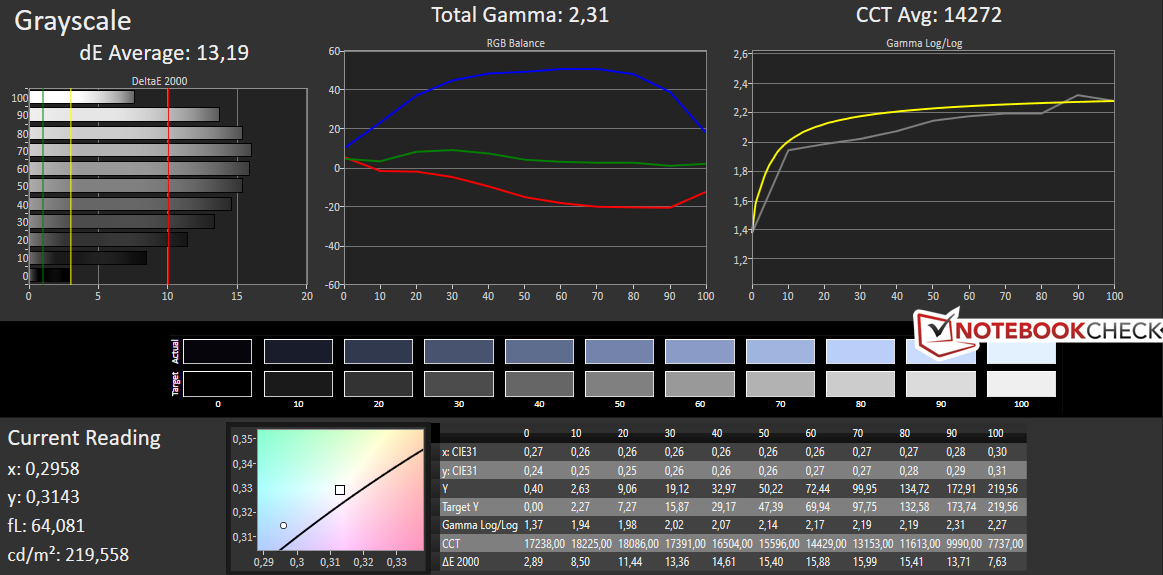This screenshot has width=1163, height=575.
Task: Click the Target color swatch for 100
Action: [x=1021, y=384]
